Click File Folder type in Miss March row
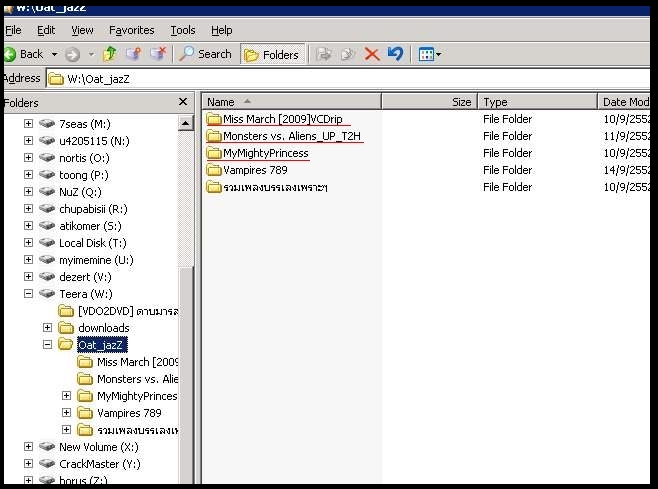Viewport: 658px width, 489px height. (x=507, y=119)
